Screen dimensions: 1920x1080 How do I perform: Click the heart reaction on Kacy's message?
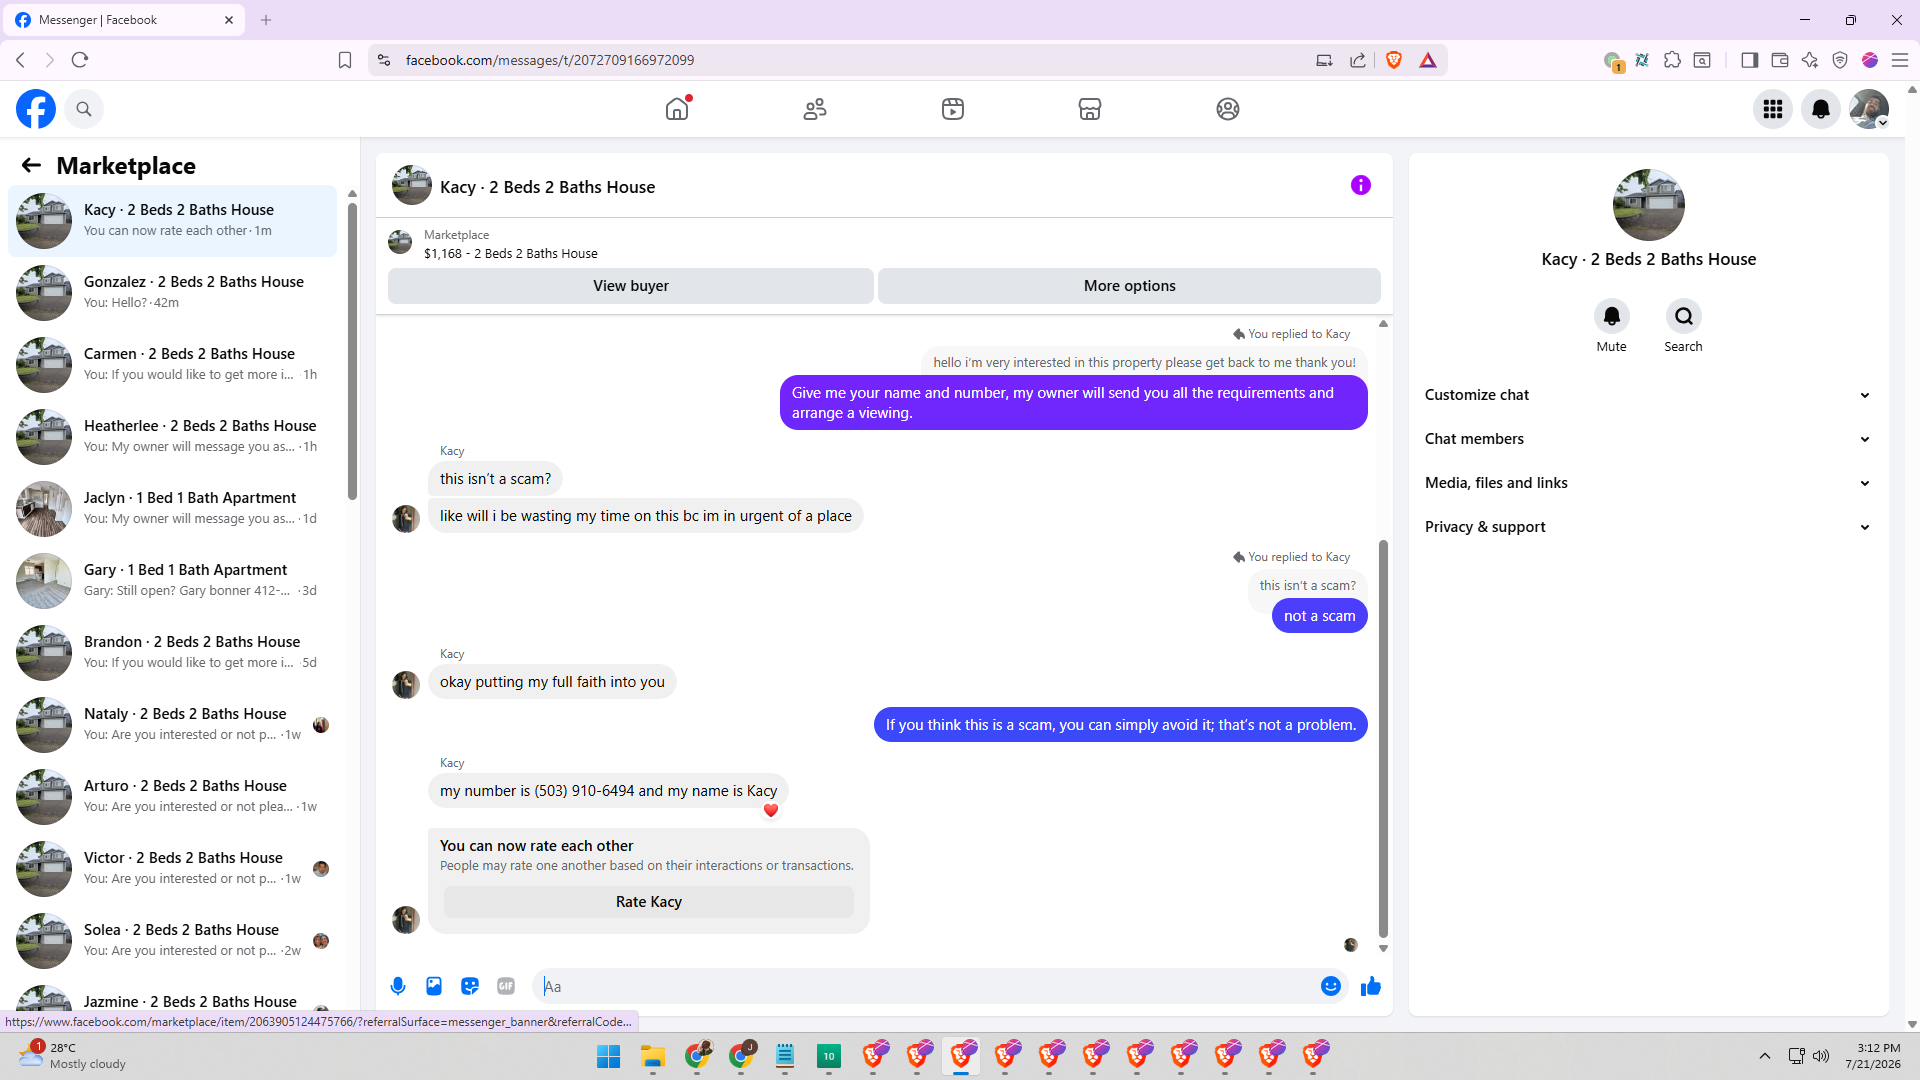770,810
